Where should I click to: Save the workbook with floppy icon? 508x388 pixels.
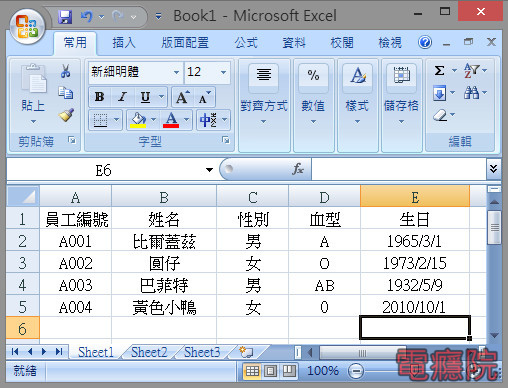coord(65,17)
